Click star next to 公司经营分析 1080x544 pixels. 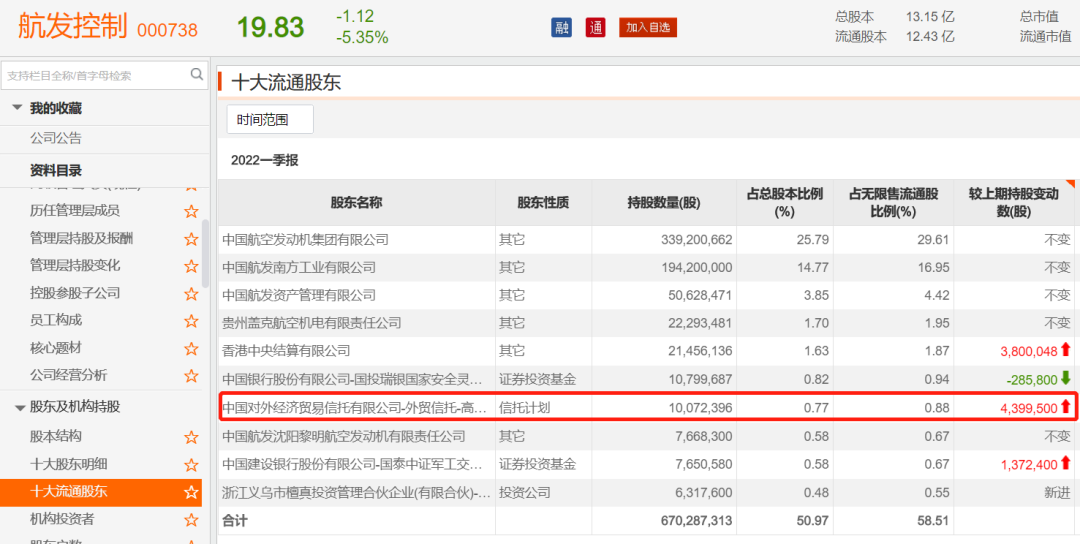191,376
